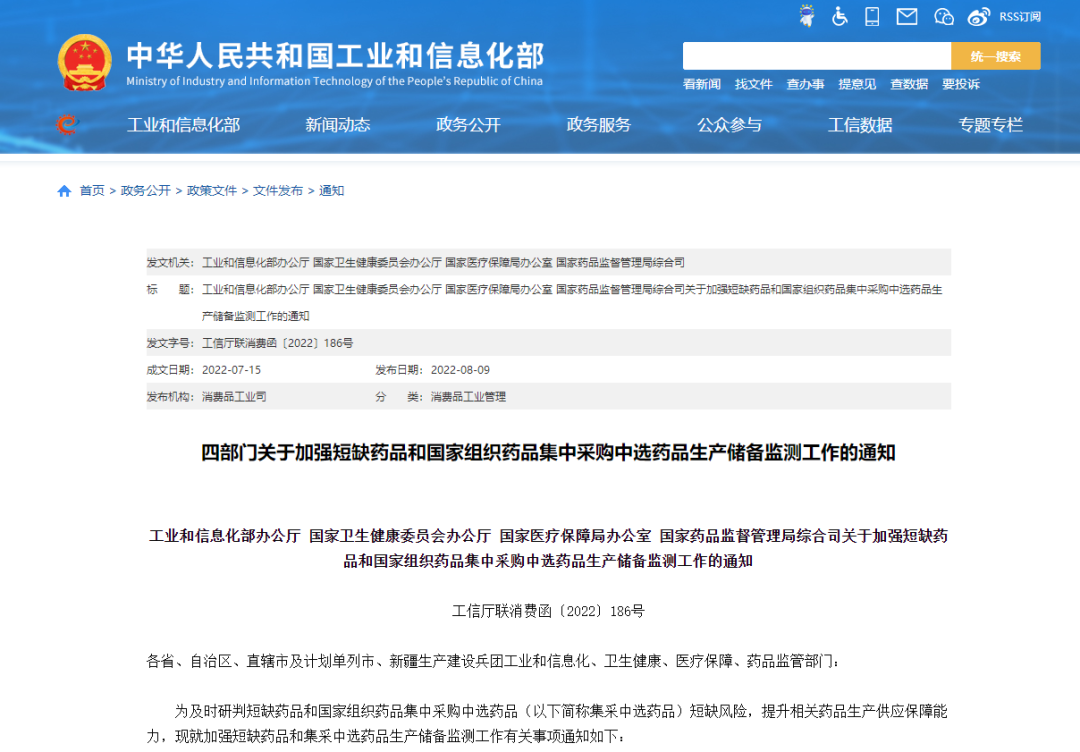Open the WeChat icon
The width and height of the screenshot is (1080, 752).
[944, 17]
